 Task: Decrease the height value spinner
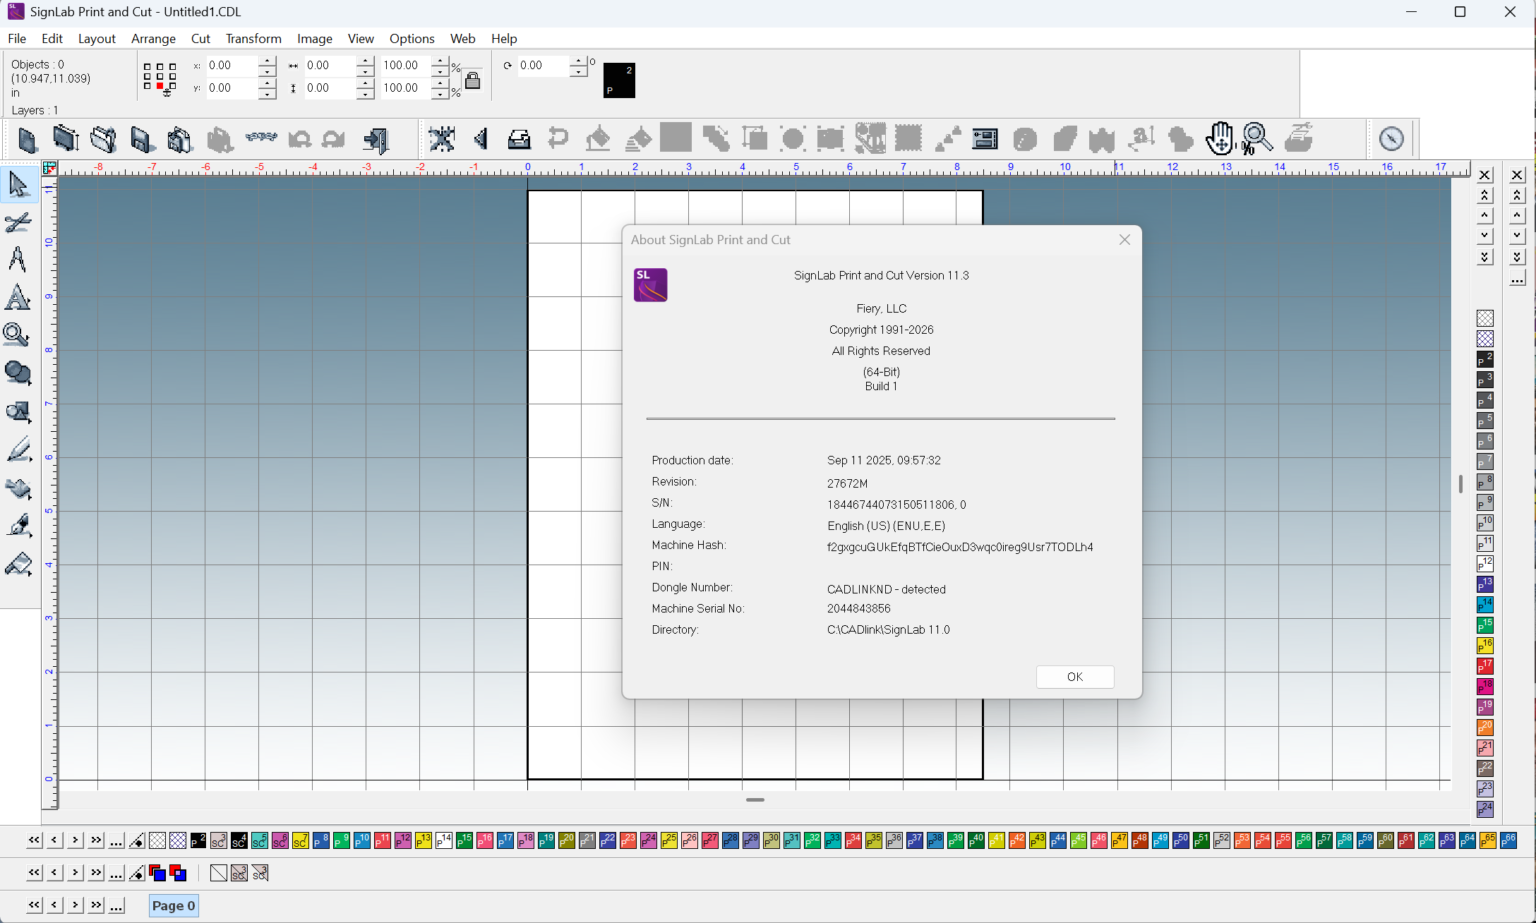tap(365, 94)
